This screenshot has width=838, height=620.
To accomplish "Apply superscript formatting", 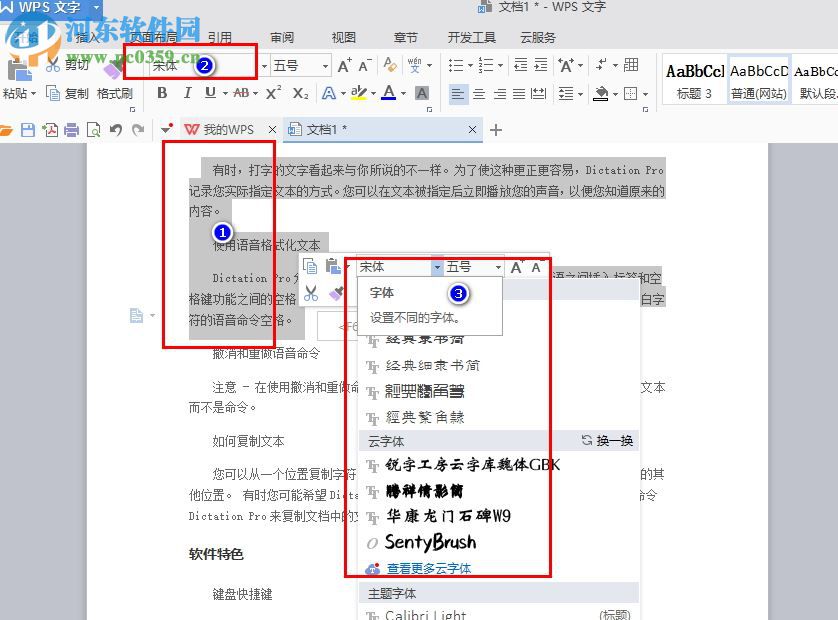I will (x=272, y=92).
